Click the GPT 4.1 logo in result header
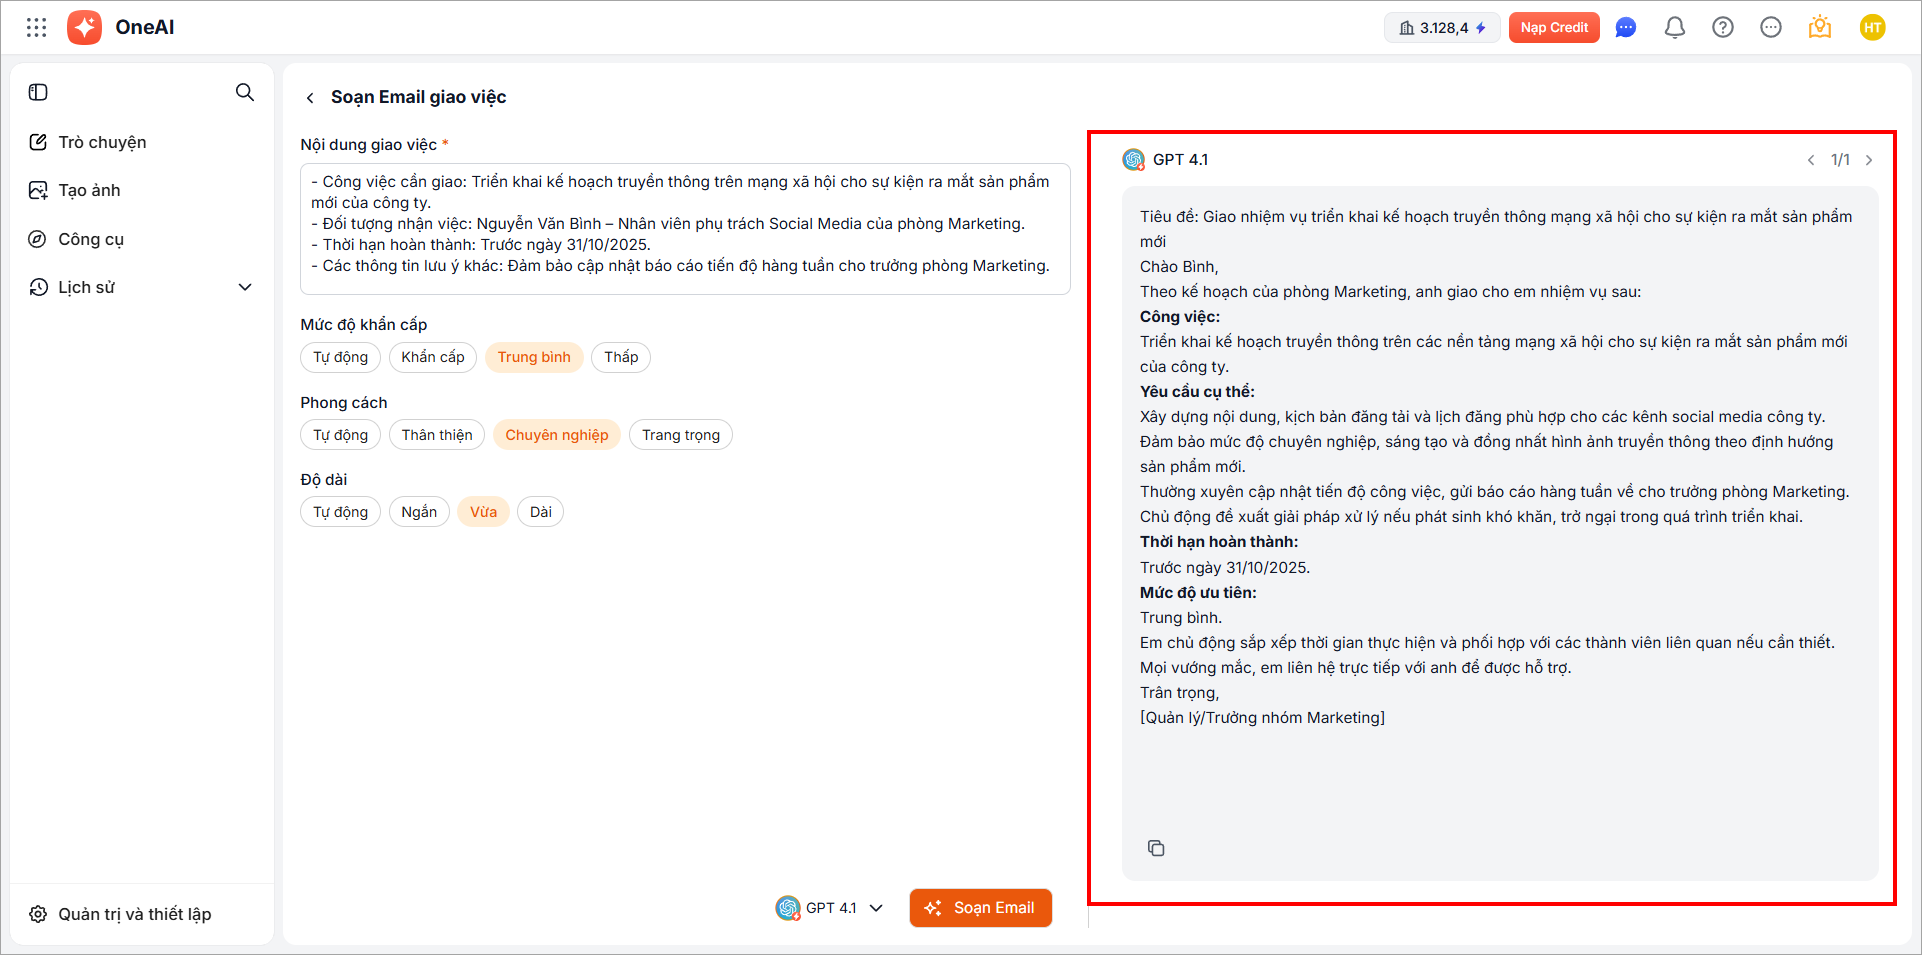 point(1134,160)
